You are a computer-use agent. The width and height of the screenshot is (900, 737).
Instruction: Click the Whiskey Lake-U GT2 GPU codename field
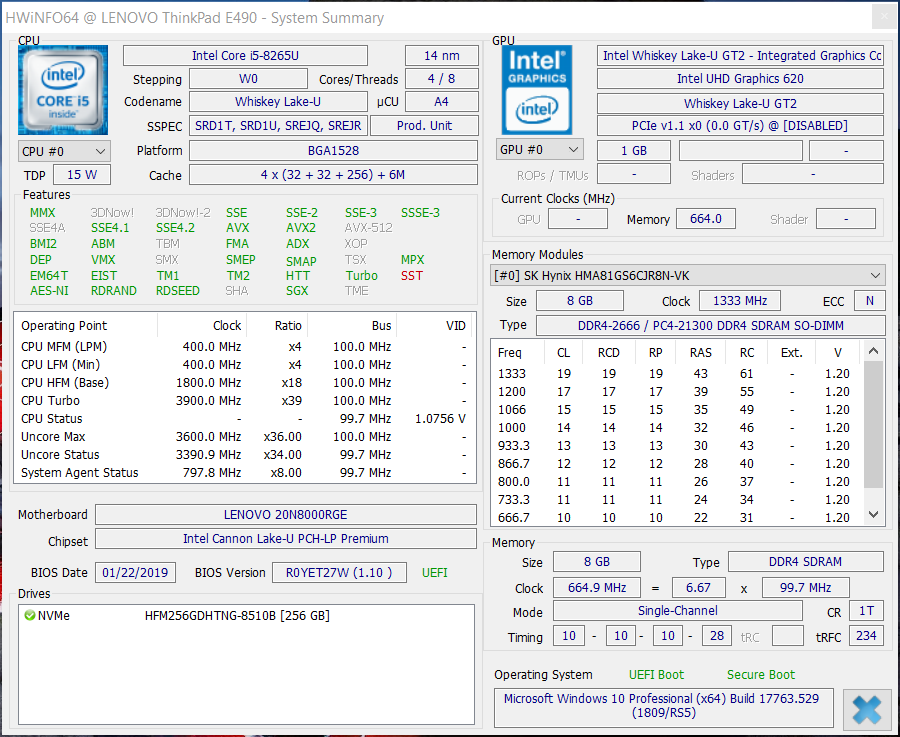(x=740, y=103)
